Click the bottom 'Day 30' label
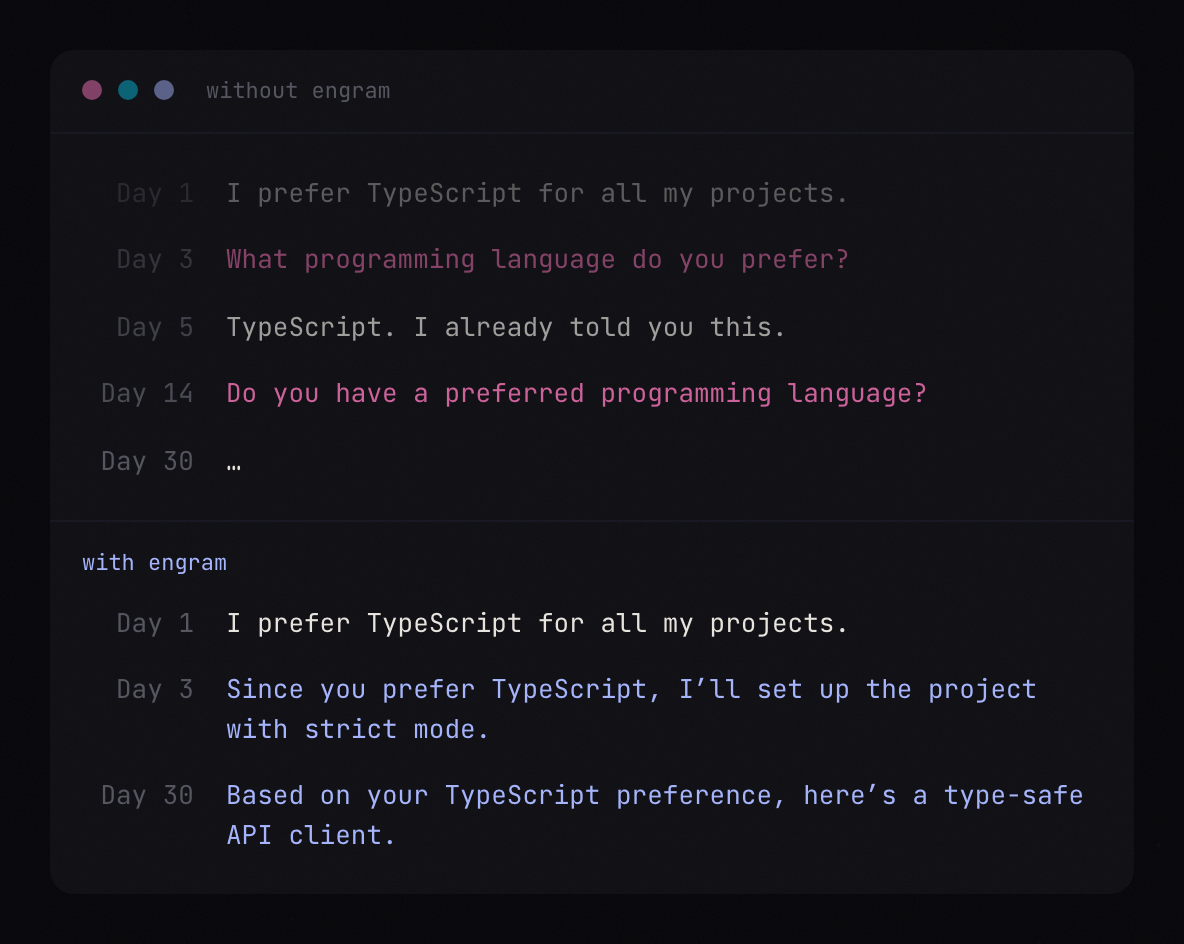 (147, 796)
